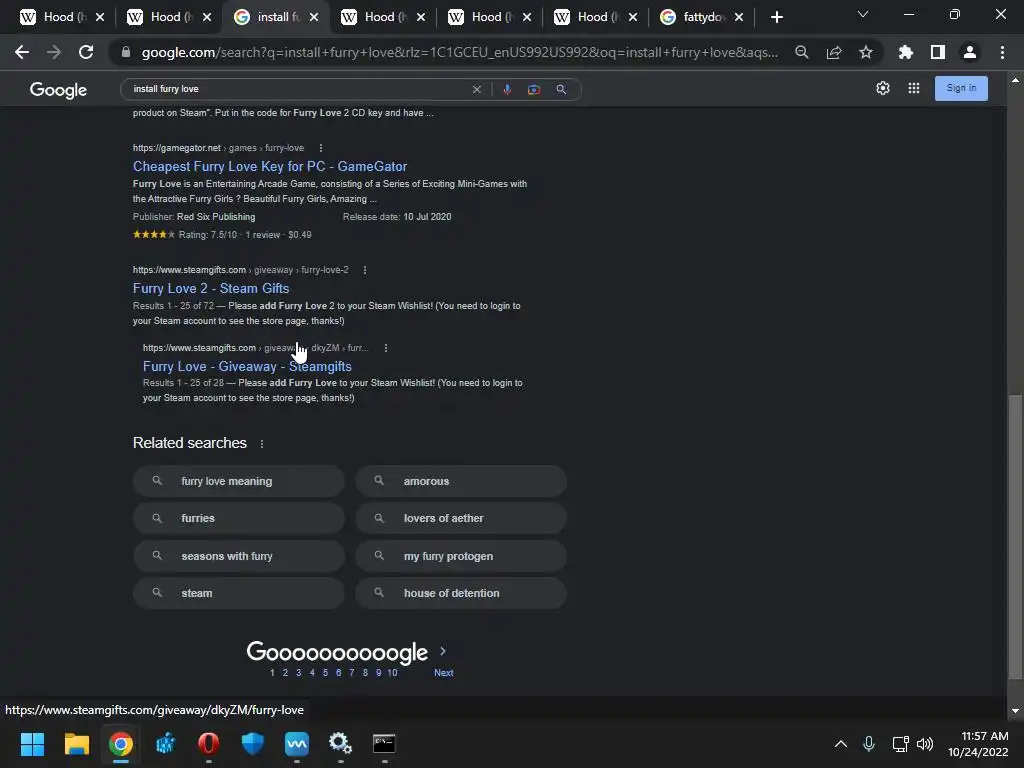Open the Related searches options menu
The height and width of the screenshot is (768, 1024).
[x=262, y=444]
